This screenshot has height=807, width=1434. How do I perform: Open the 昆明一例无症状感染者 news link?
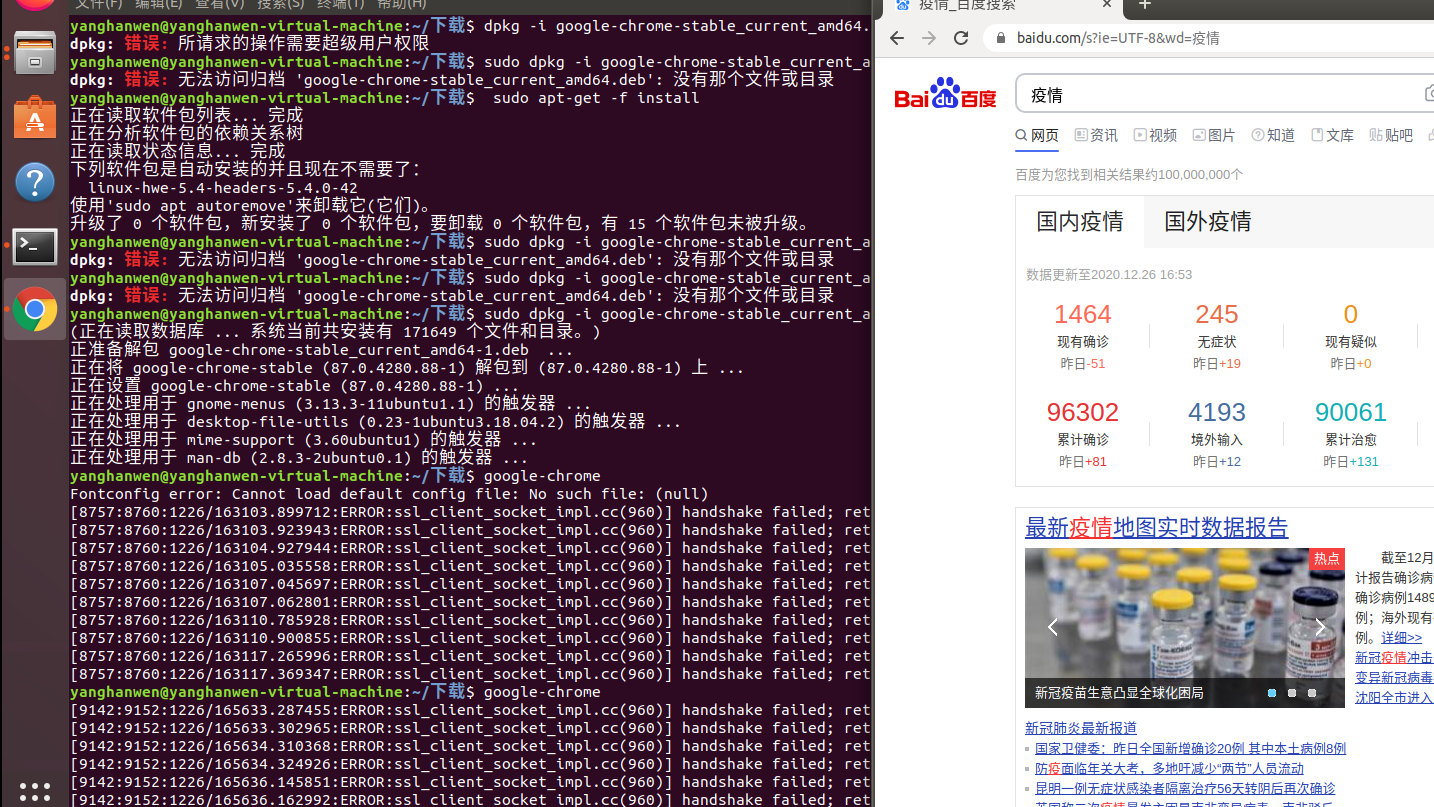coord(1185,788)
